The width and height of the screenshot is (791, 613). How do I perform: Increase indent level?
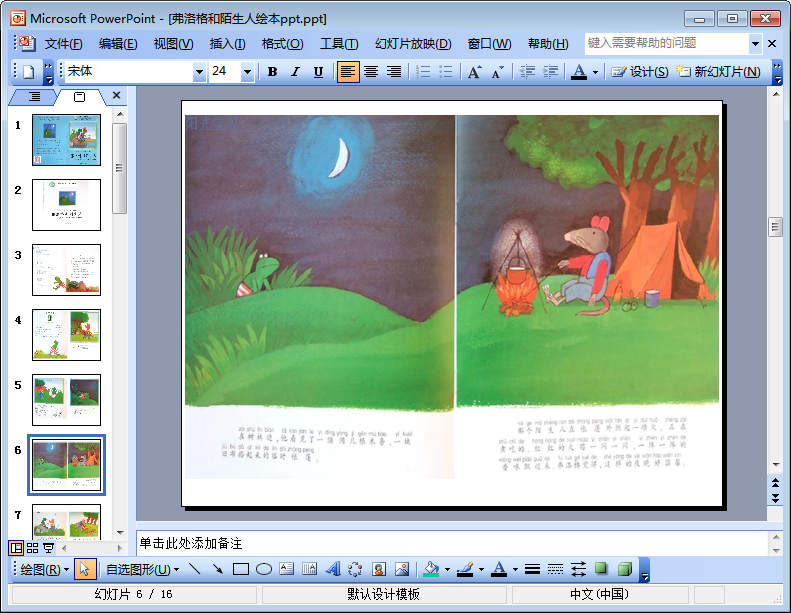pyautogui.click(x=550, y=72)
